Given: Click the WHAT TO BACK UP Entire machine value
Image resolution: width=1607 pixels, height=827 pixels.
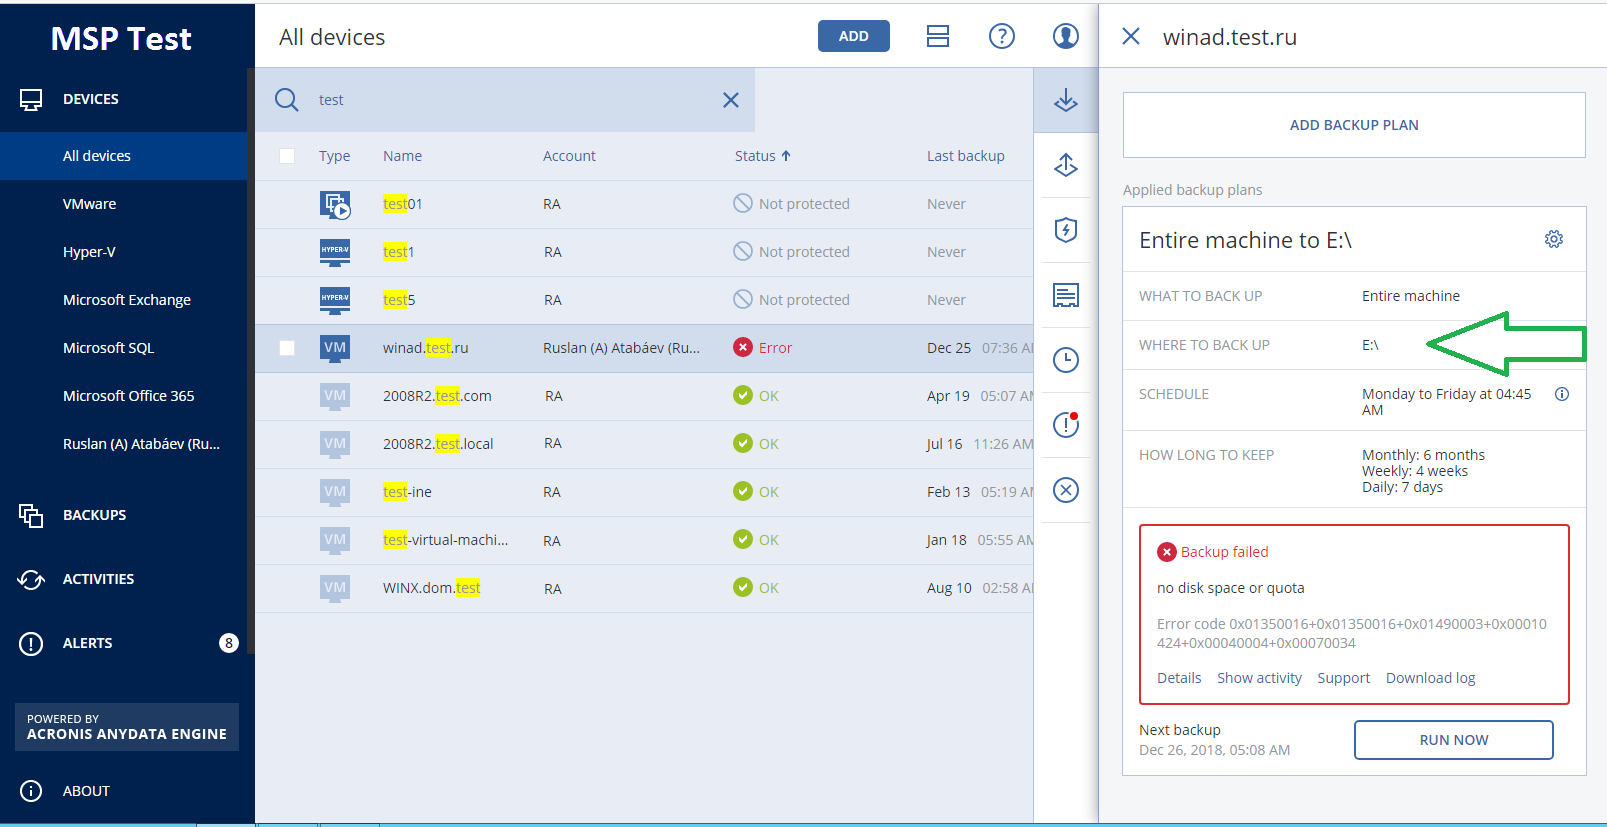Looking at the screenshot, I should pyautogui.click(x=1410, y=296).
